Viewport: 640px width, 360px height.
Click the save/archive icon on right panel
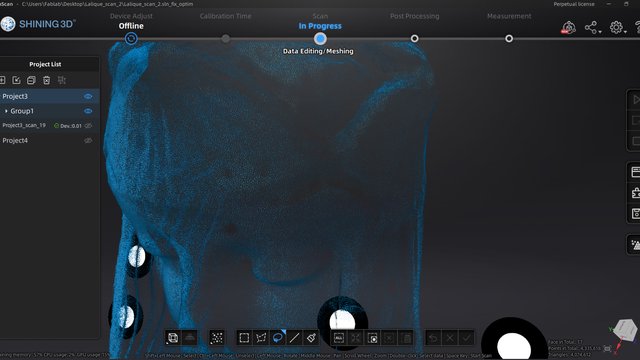pyautogui.click(x=635, y=213)
